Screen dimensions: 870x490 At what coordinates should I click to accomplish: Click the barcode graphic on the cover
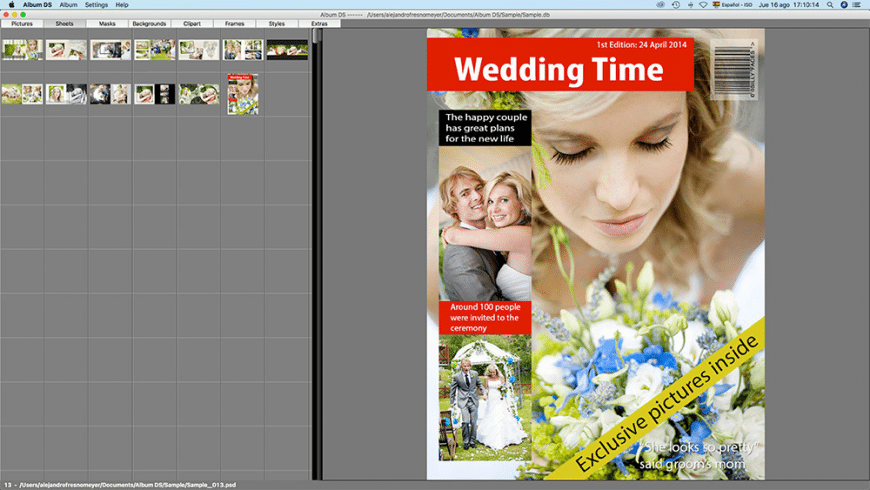pos(735,68)
